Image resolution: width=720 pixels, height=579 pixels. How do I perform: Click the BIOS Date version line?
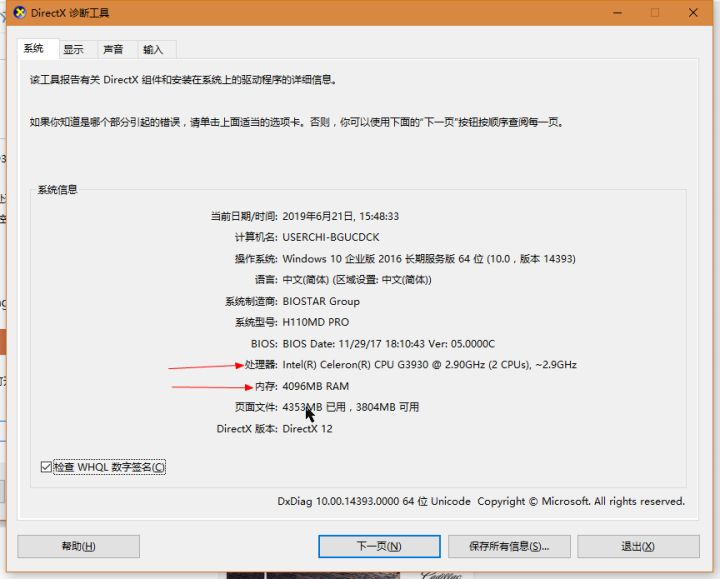[388, 343]
